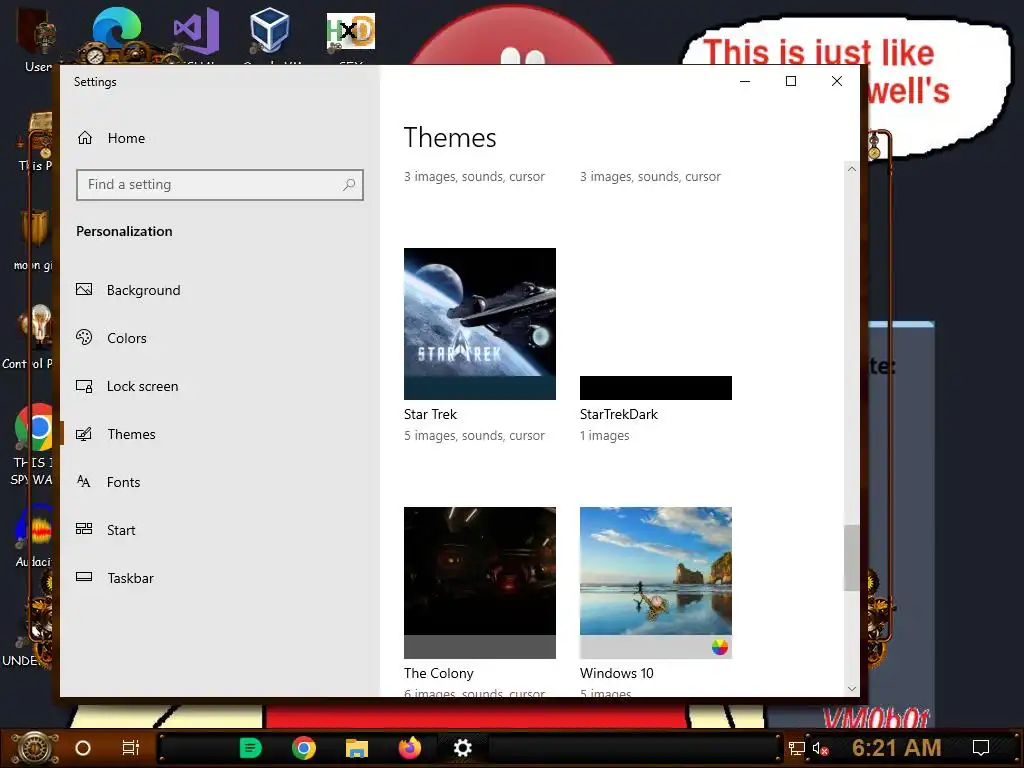Screen dimensions: 1024x768
Task: Click The Colony theme name
Action: pos(439,673)
